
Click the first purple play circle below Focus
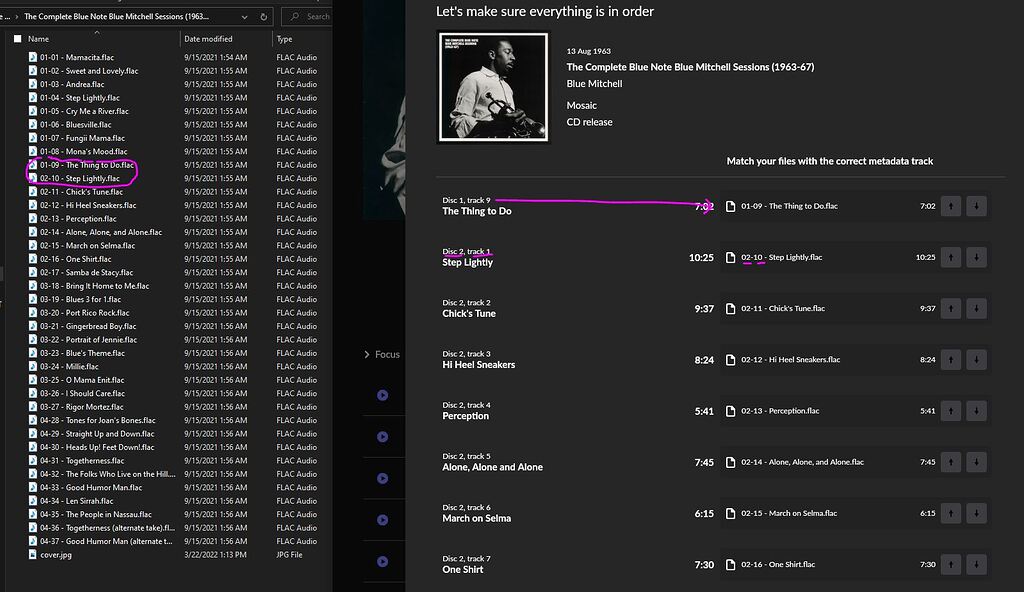(382, 394)
